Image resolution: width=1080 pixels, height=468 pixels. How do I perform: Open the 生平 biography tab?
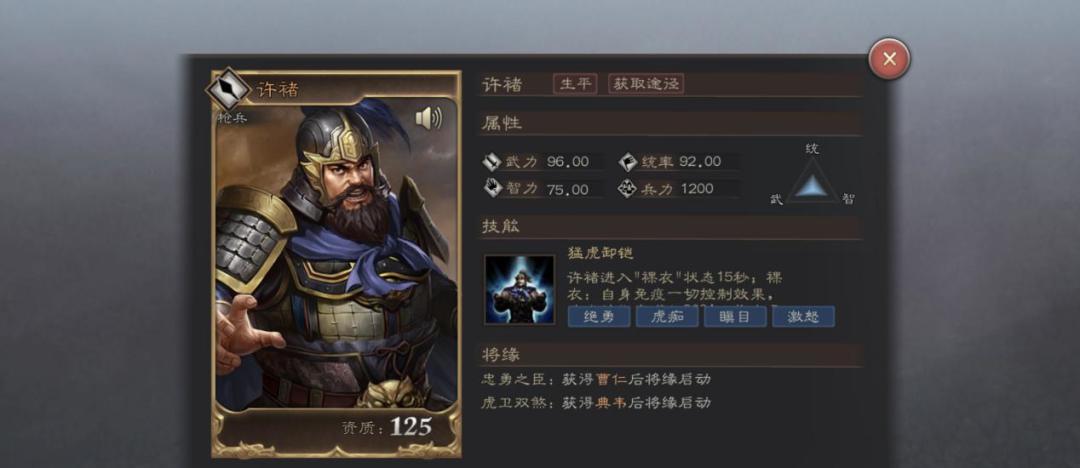click(575, 84)
